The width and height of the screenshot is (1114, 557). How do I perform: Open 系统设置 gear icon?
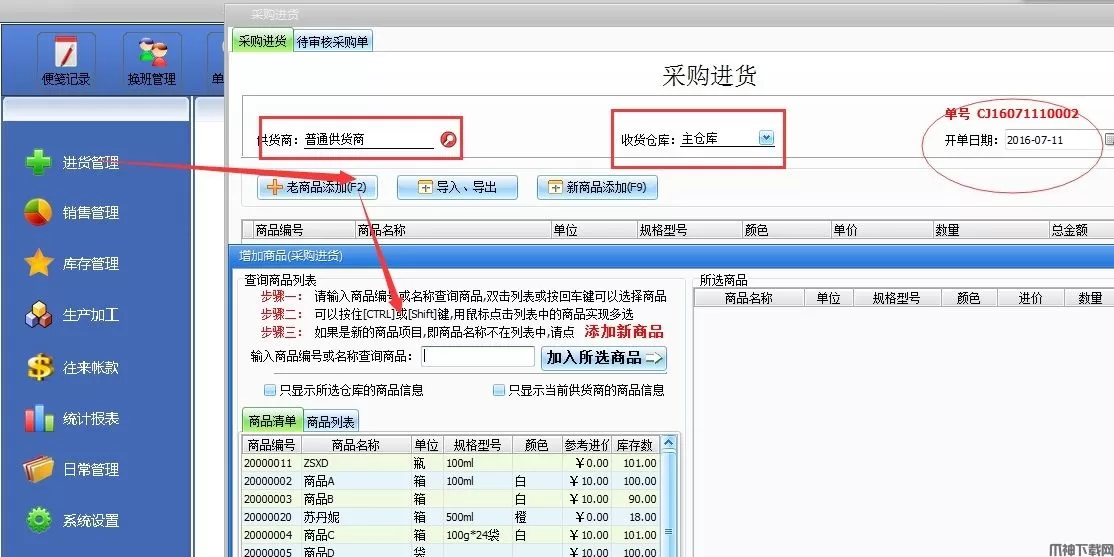coord(39,520)
